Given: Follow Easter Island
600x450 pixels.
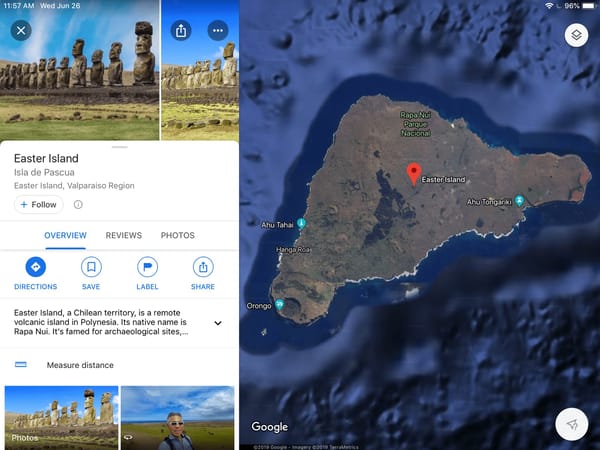Looking at the screenshot, I should (39, 204).
